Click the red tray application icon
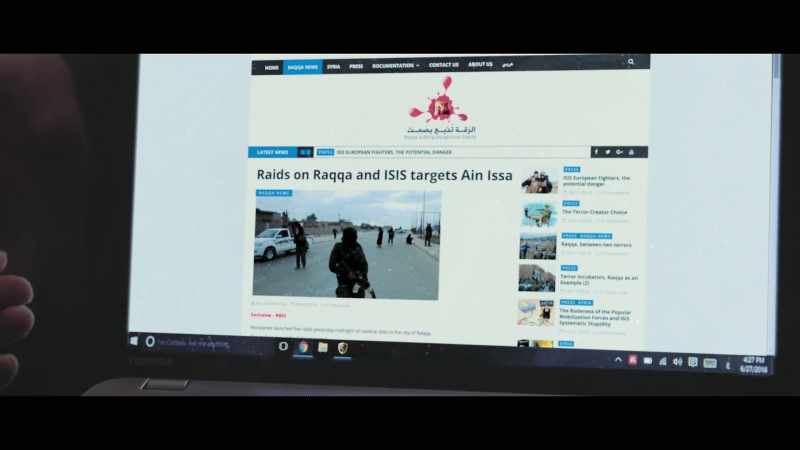The height and width of the screenshot is (450, 800). click(x=633, y=360)
